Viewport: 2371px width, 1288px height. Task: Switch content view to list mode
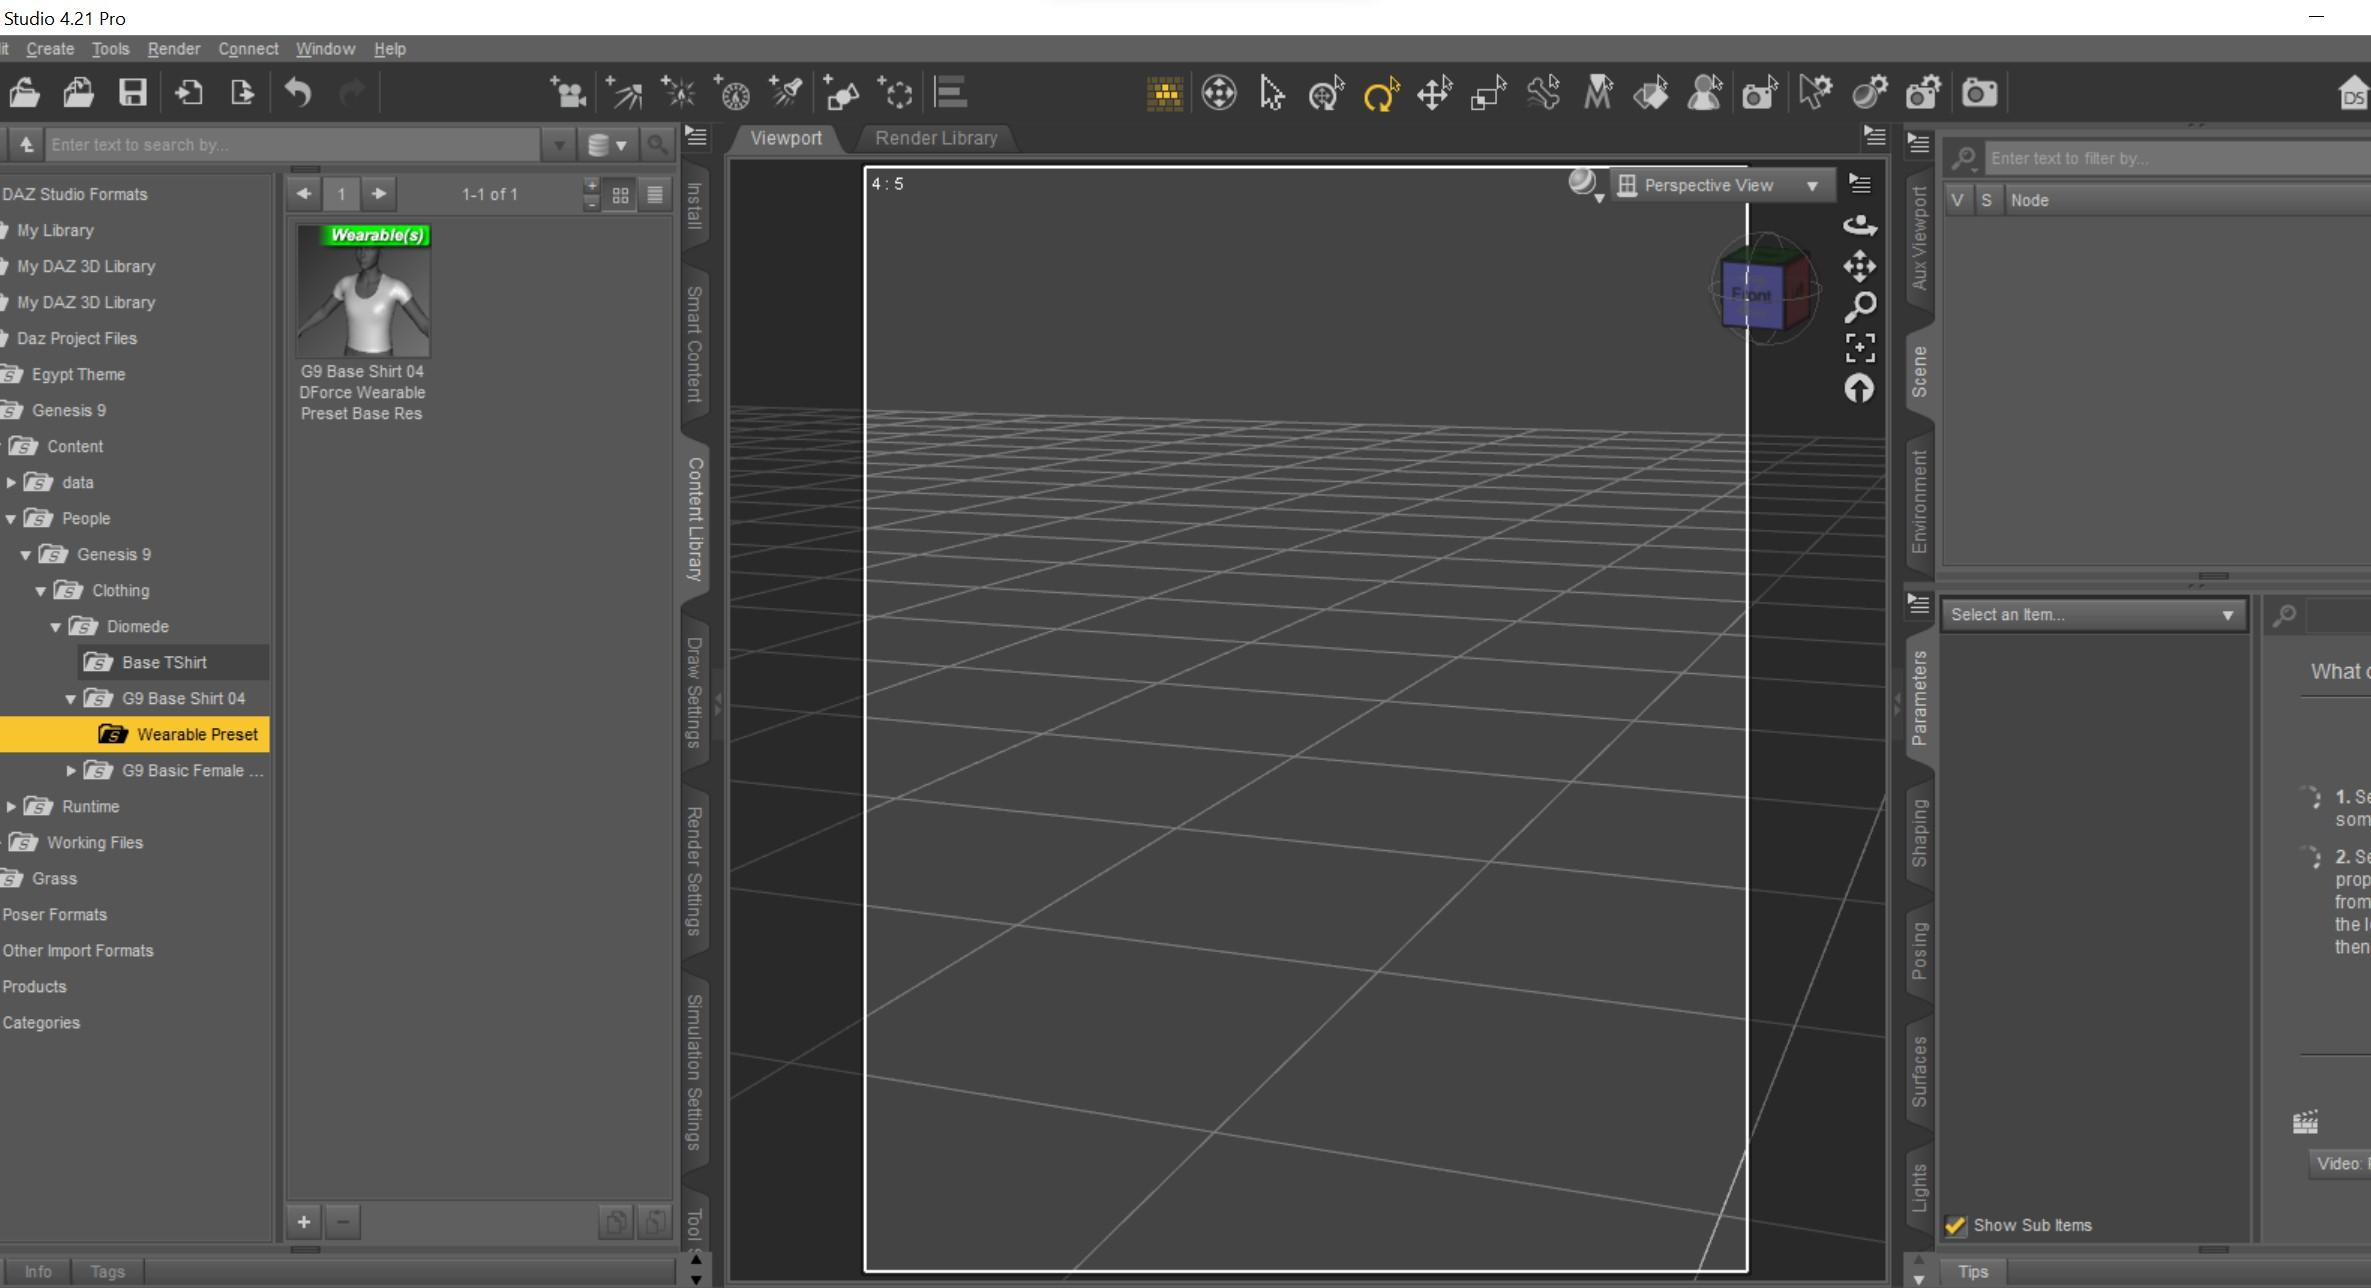pyautogui.click(x=655, y=195)
